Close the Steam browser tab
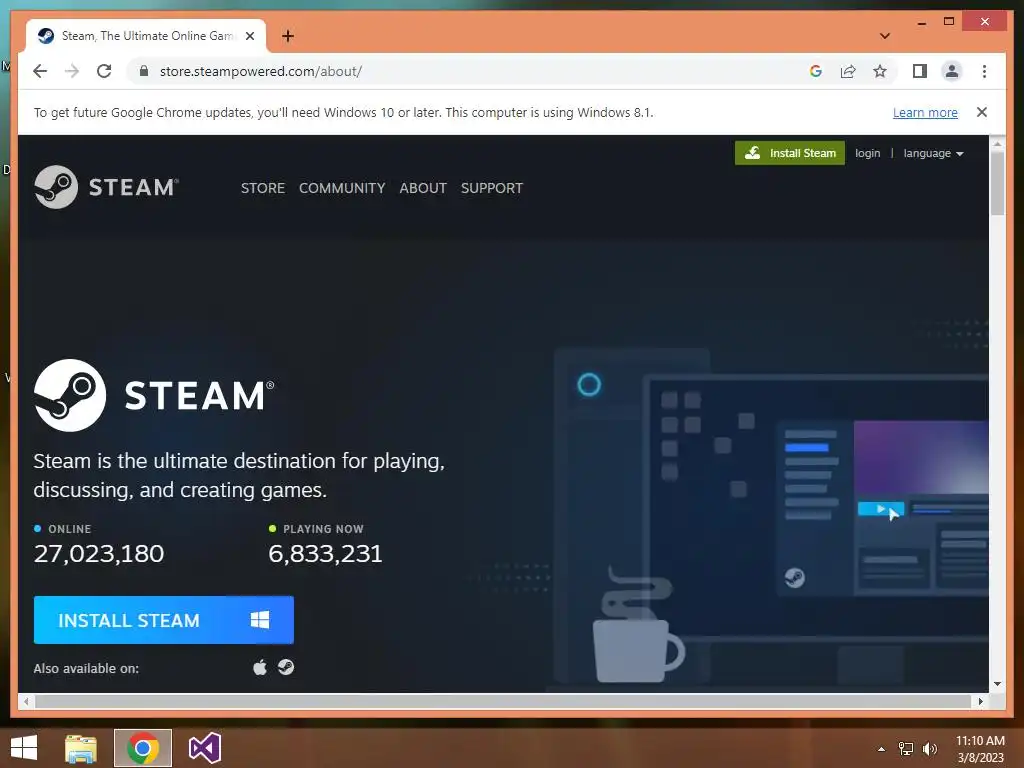1024x768 pixels. click(249, 36)
